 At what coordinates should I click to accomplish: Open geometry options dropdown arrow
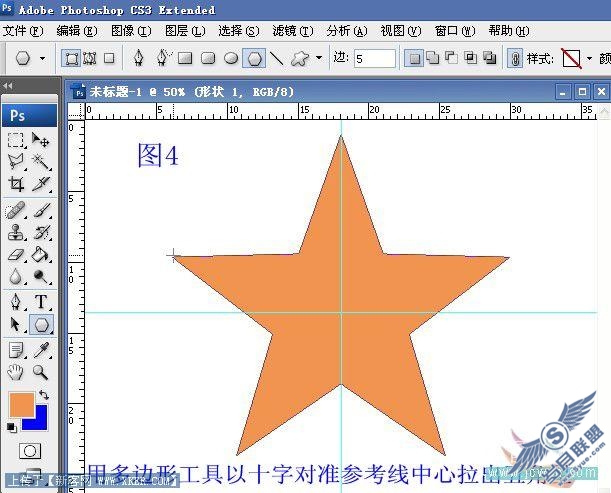[319, 58]
